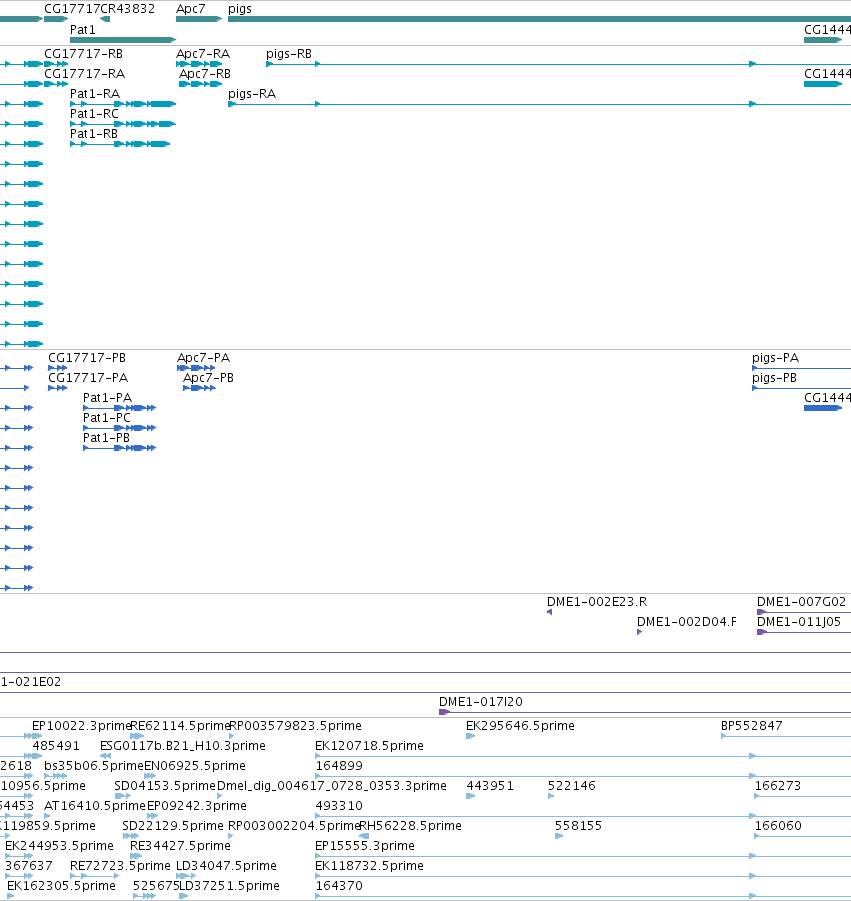The width and height of the screenshot is (851, 901).
Task: Click alignment 166273
Action: pyautogui.click(x=803, y=796)
